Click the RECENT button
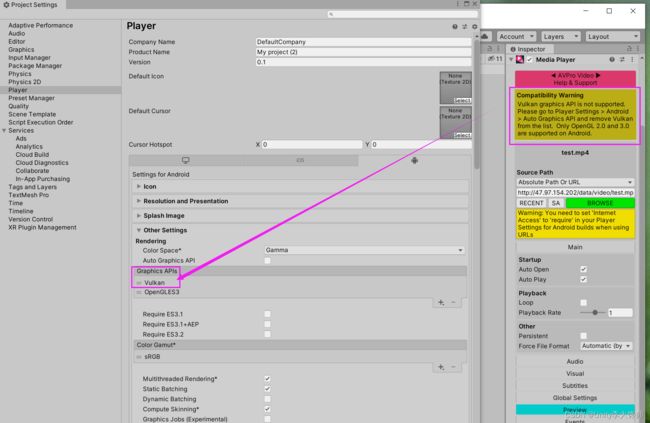This screenshot has width=650, height=423. pyautogui.click(x=531, y=203)
